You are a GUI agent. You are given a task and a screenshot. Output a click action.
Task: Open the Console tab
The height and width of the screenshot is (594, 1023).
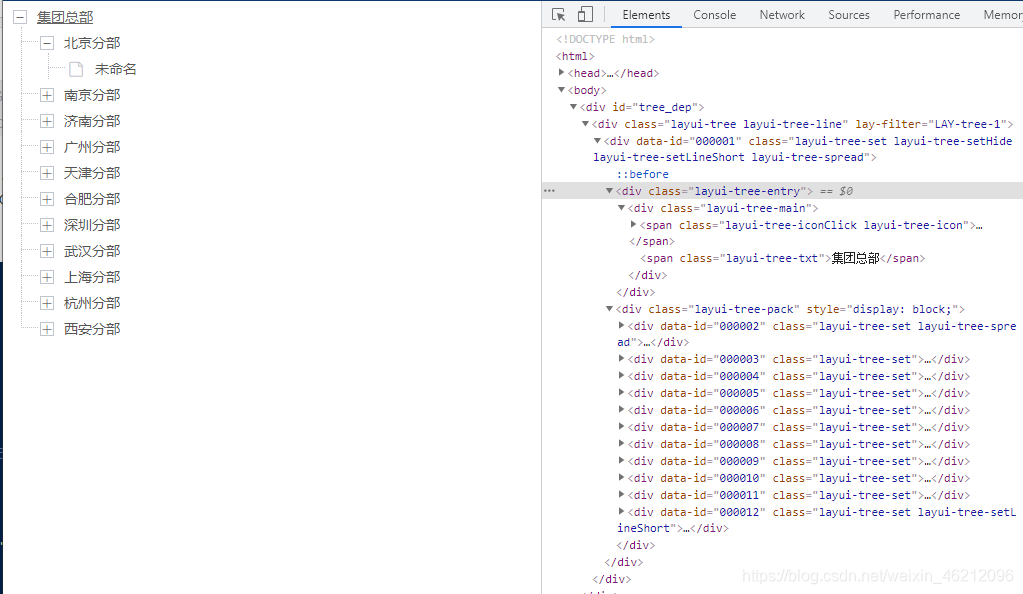pos(714,14)
